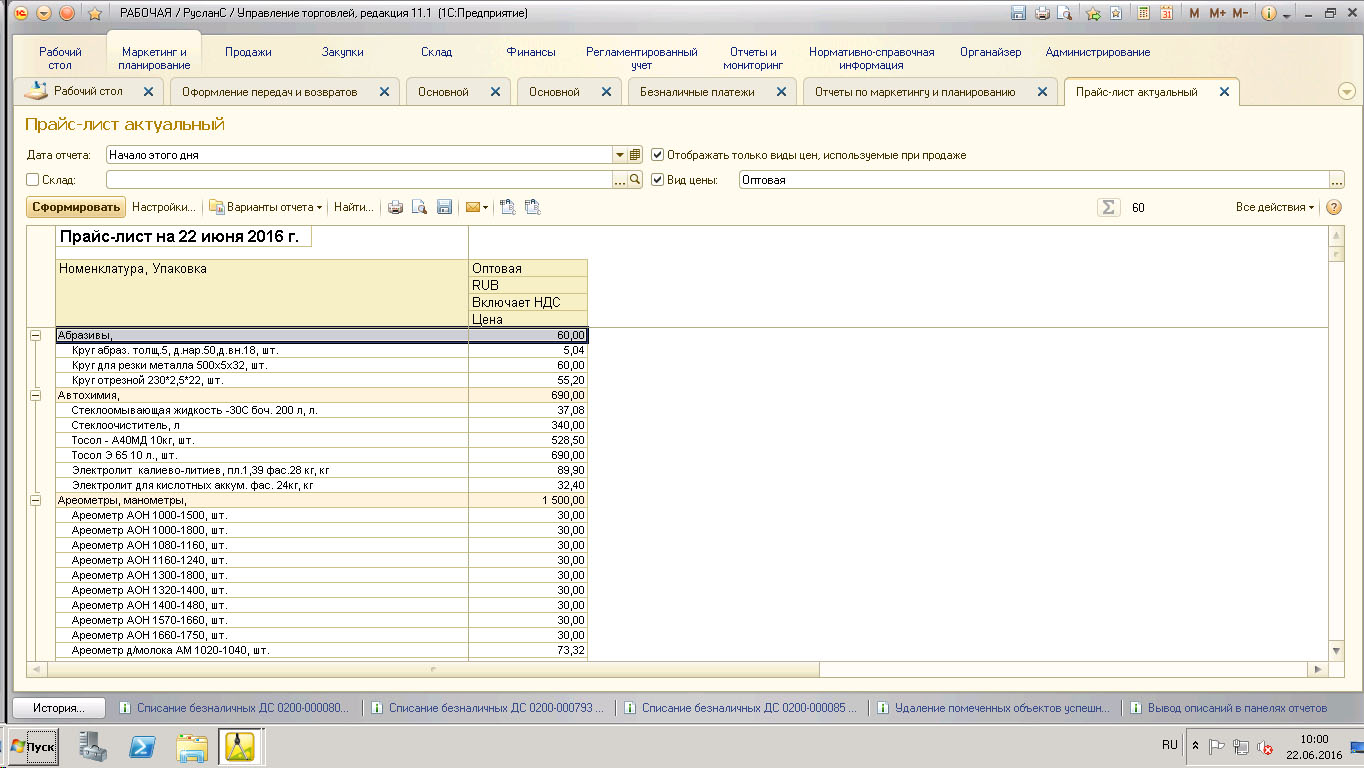Switch to Безналичные платежи tab
The height and width of the screenshot is (768, 1364).
click(697, 92)
